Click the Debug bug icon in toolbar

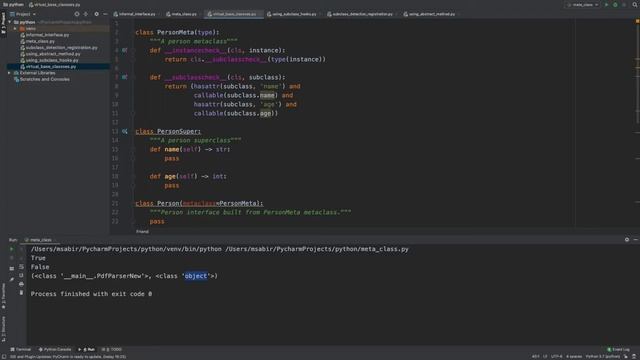(615, 4)
